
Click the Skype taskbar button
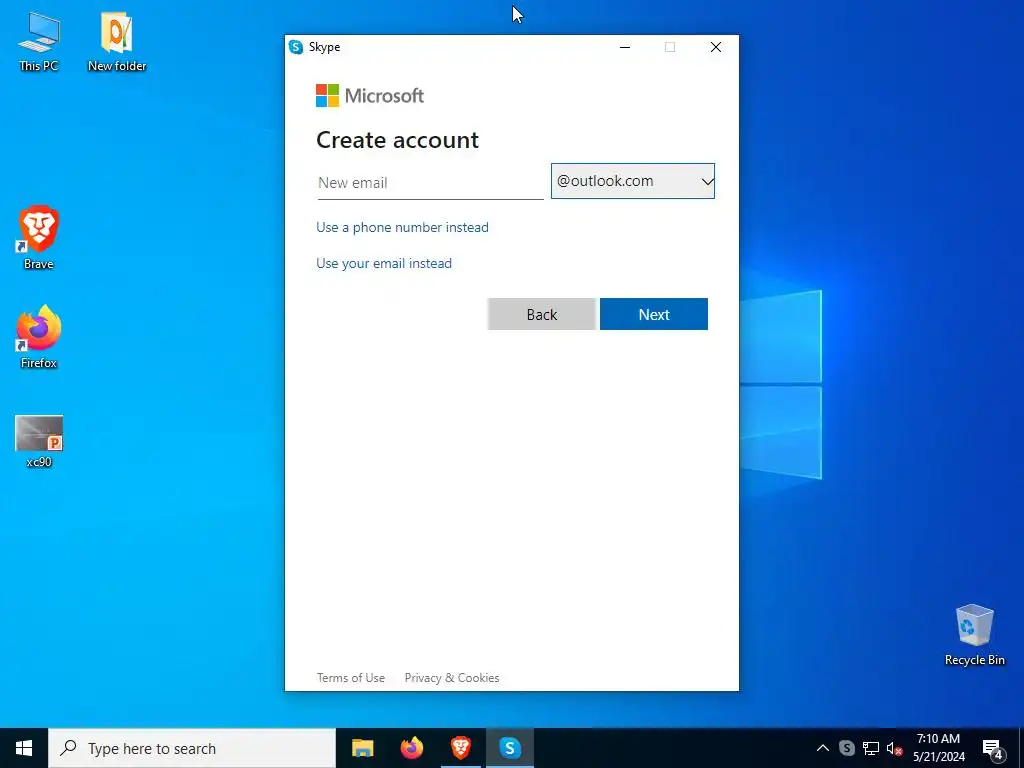click(x=510, y=748)
